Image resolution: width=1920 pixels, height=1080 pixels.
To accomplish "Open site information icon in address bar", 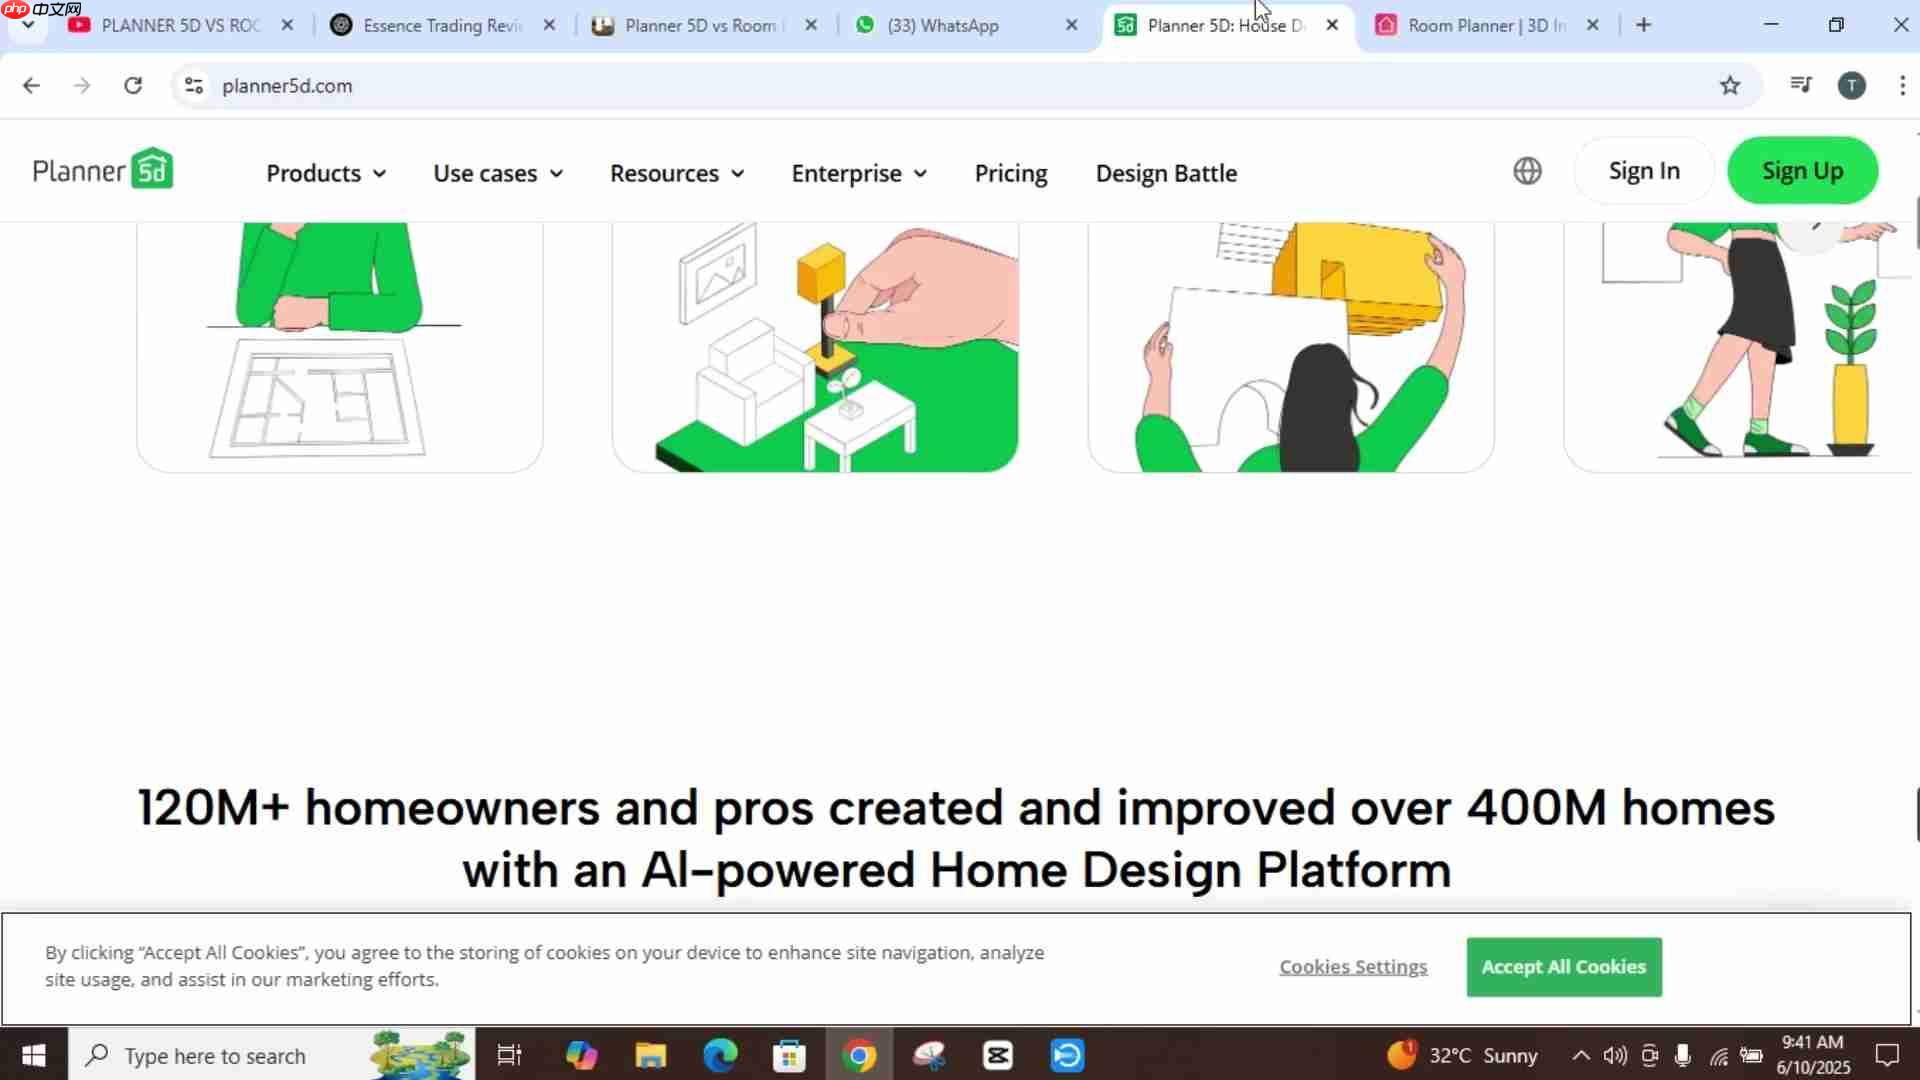I will (x=194, y=86).
